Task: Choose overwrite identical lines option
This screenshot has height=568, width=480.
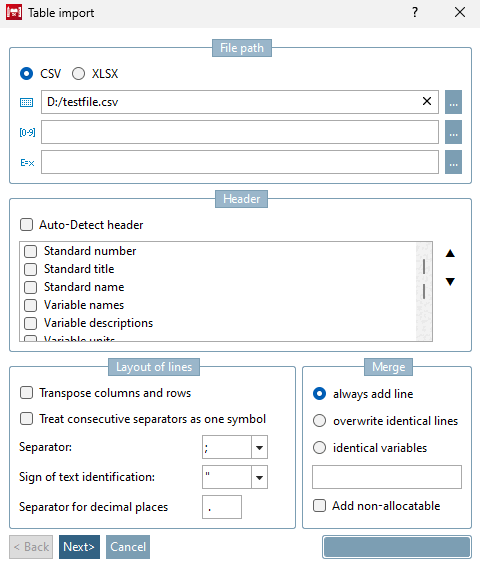Action: coord(319,421)
